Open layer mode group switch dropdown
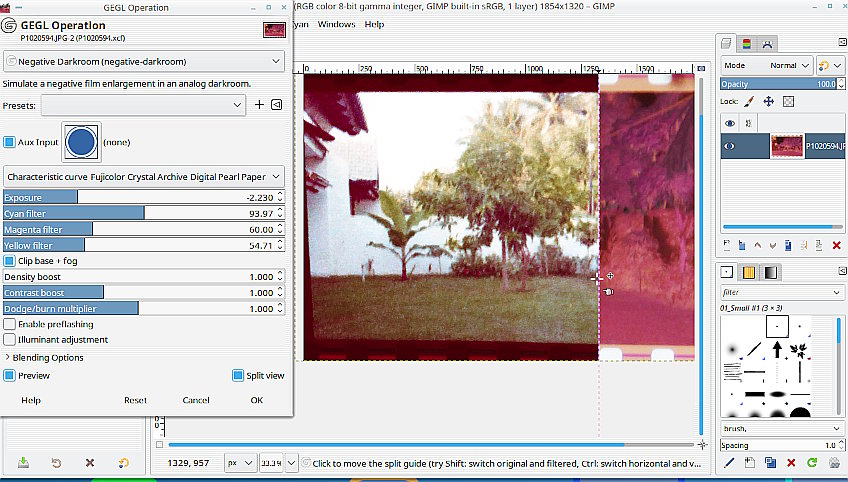 [x=830, y=65]
